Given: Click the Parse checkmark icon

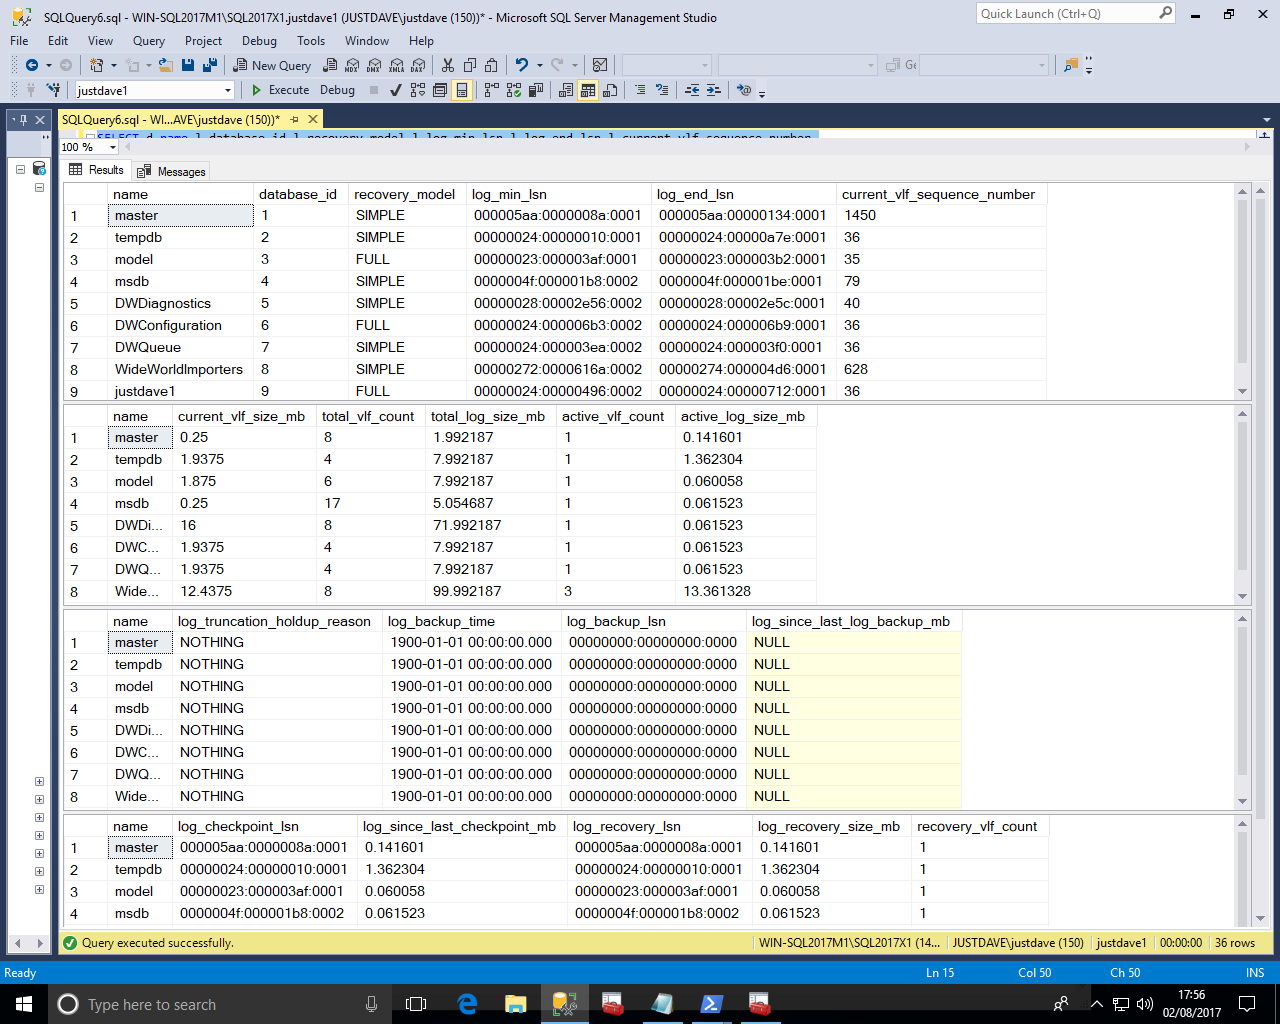Looking at the screenshot, I should pos(395,90).
